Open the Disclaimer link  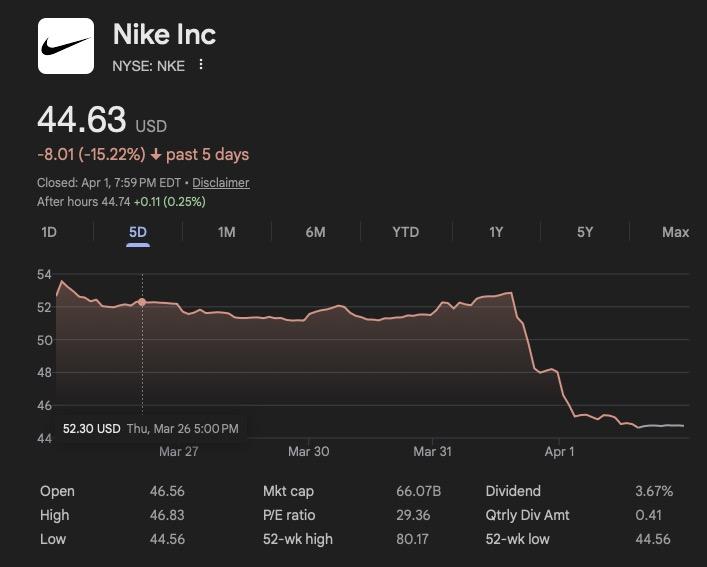pyautogui.click(x=220, y=183)
